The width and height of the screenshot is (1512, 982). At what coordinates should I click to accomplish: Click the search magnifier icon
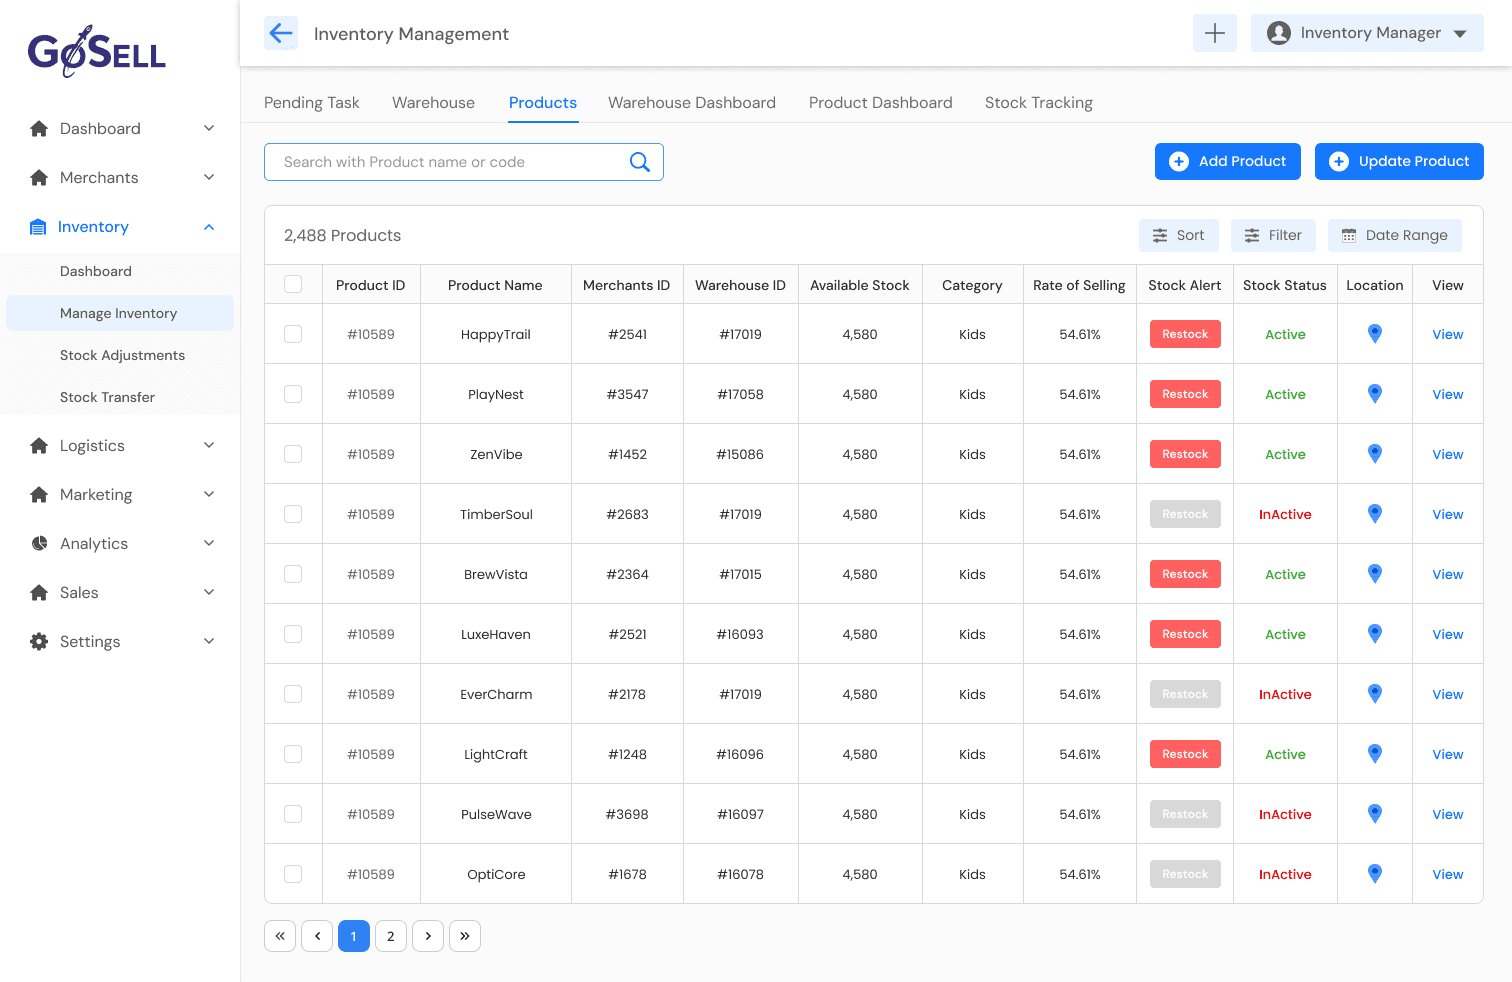coord(640,162)
